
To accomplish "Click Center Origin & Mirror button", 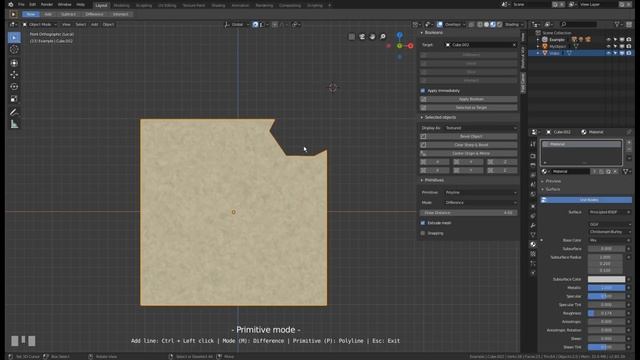I will click(469, 153).
